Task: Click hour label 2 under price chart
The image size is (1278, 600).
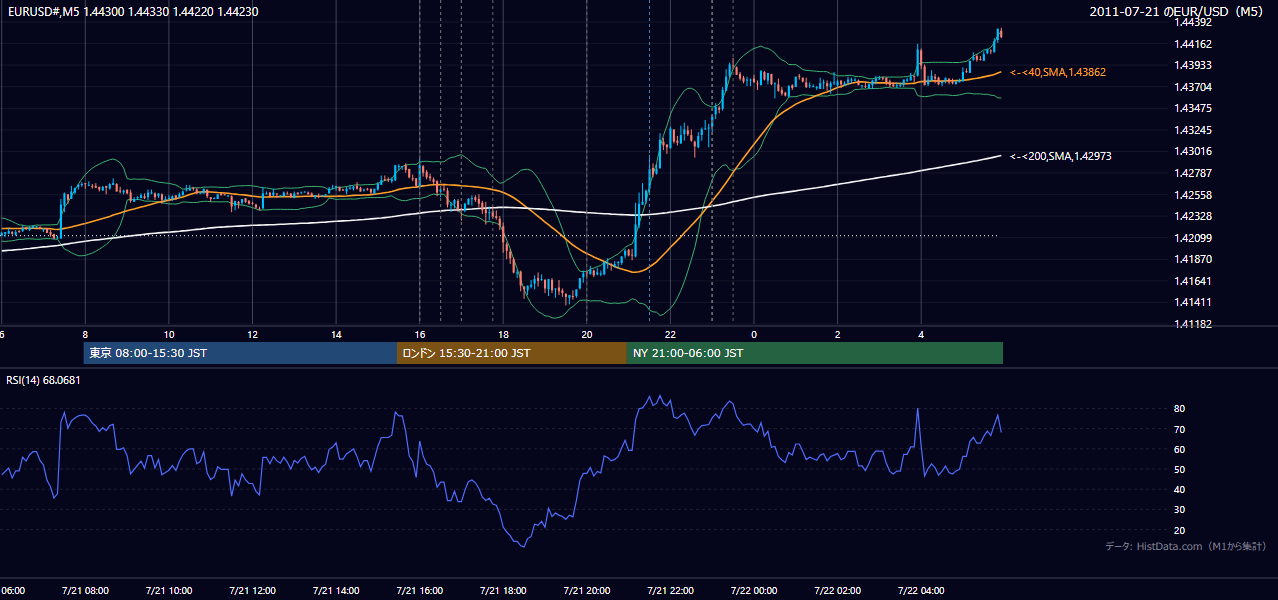Action: [x=838, y=334]
